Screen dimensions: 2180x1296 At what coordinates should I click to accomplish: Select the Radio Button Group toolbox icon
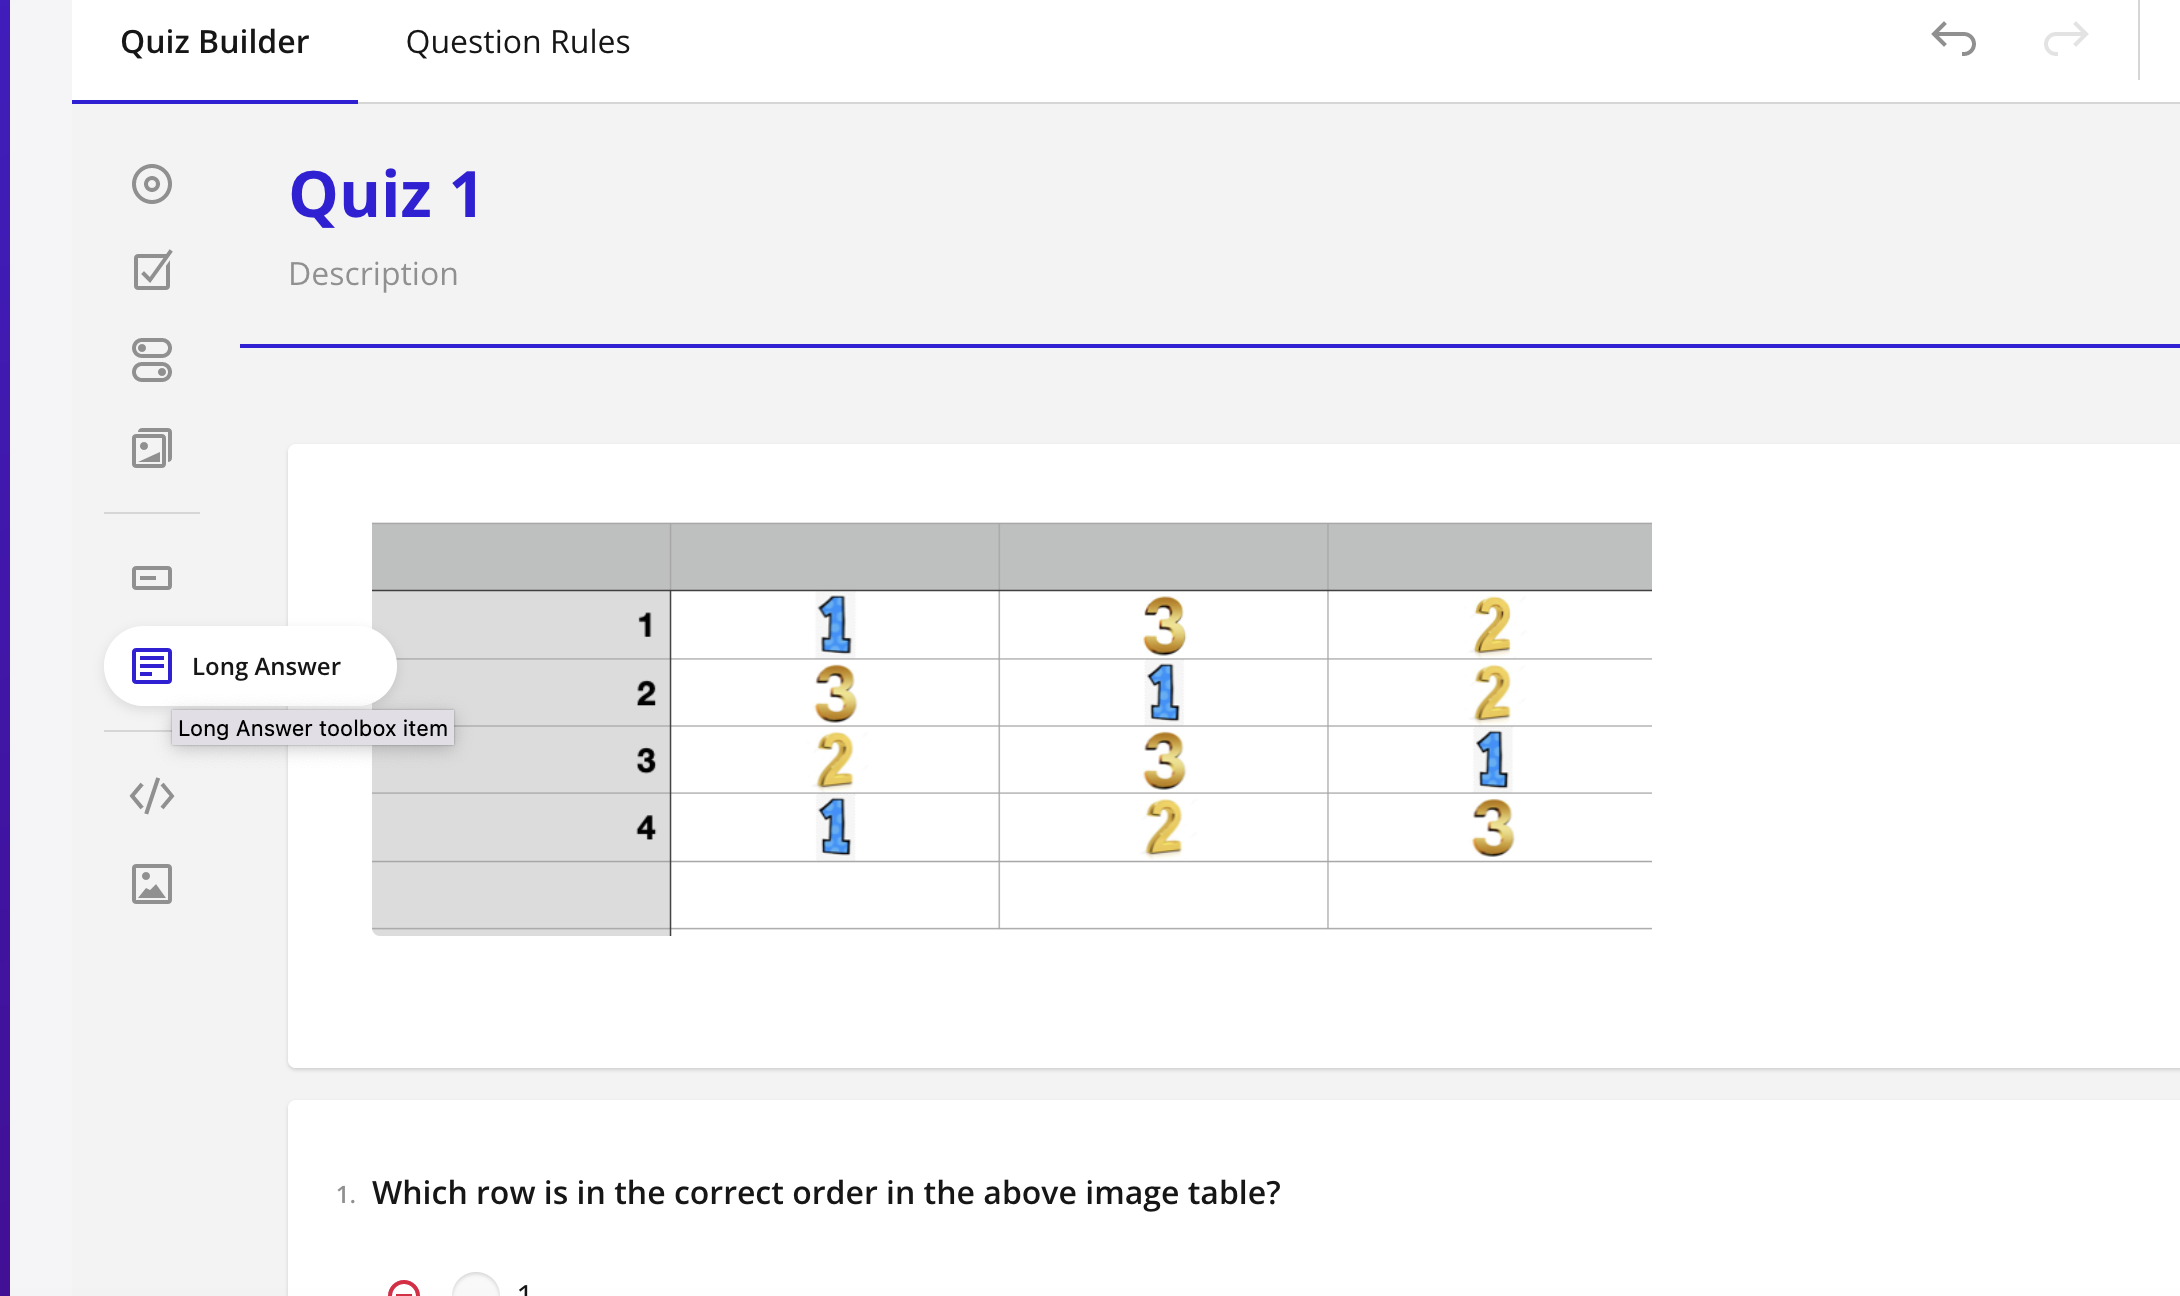click(x=152, y=184)
